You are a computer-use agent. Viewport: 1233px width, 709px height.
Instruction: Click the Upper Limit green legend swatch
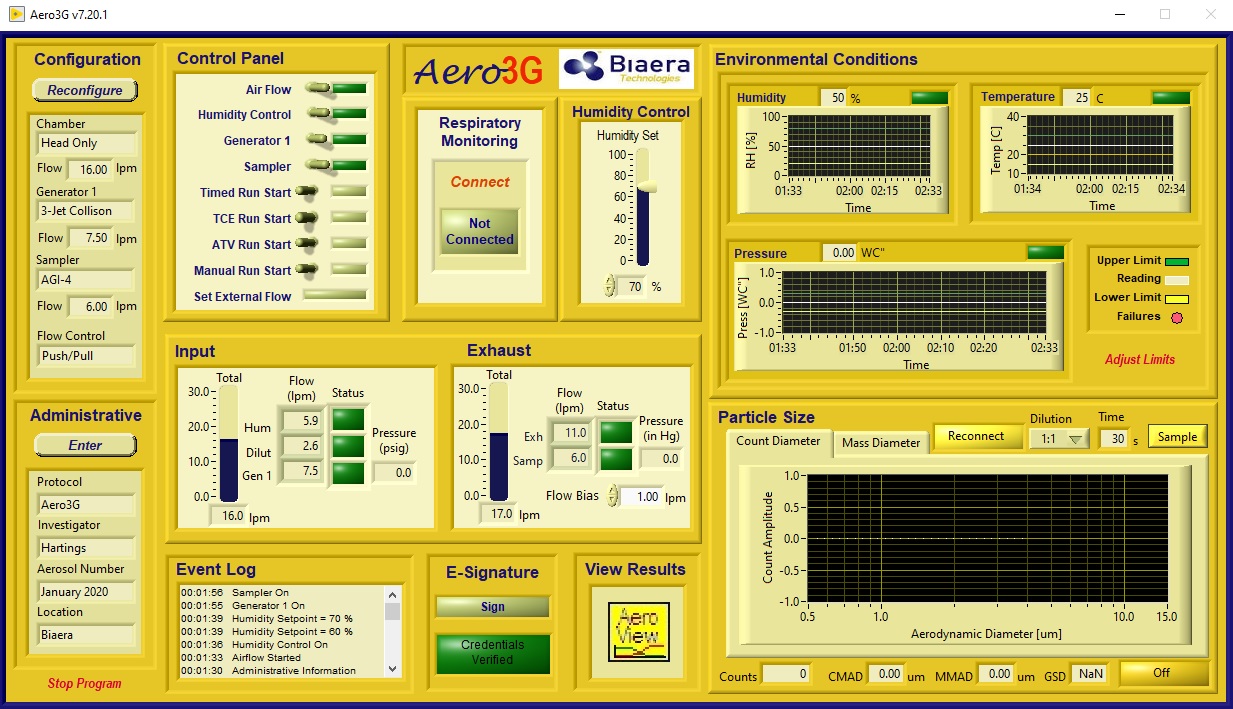(1177, 262)
